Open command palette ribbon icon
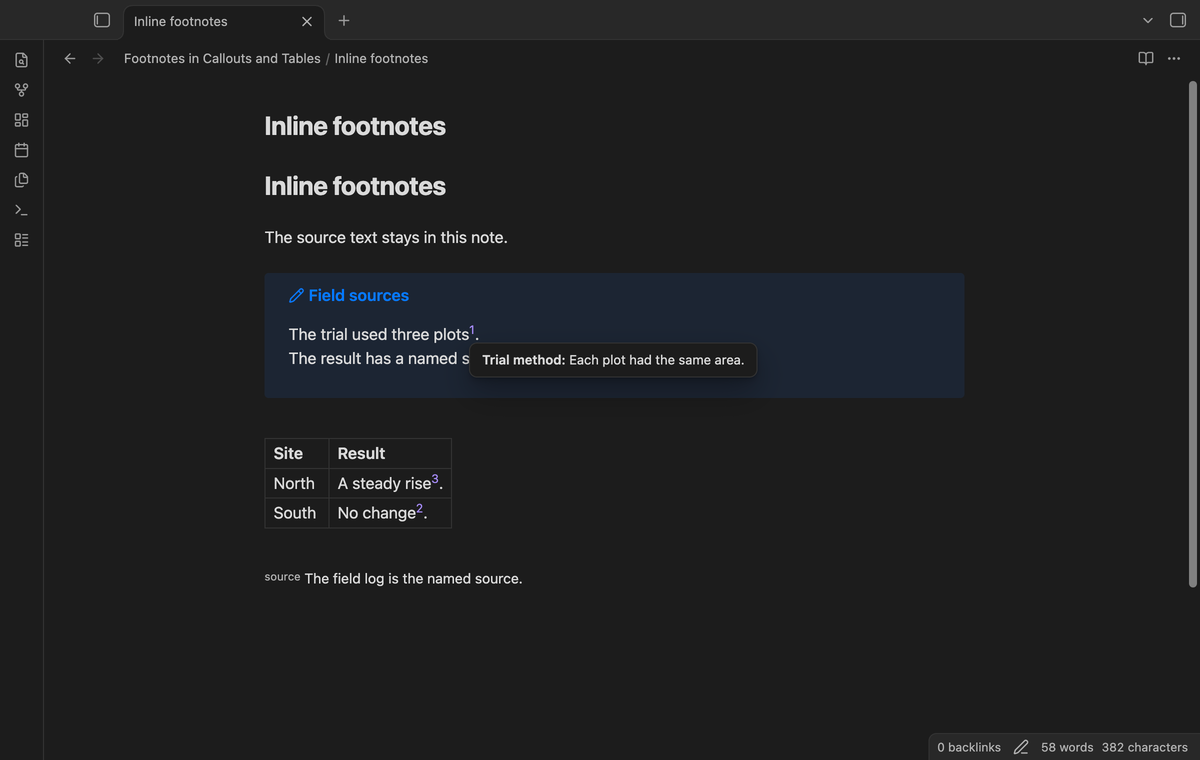The image size is (1200, 760). (21, 210)
